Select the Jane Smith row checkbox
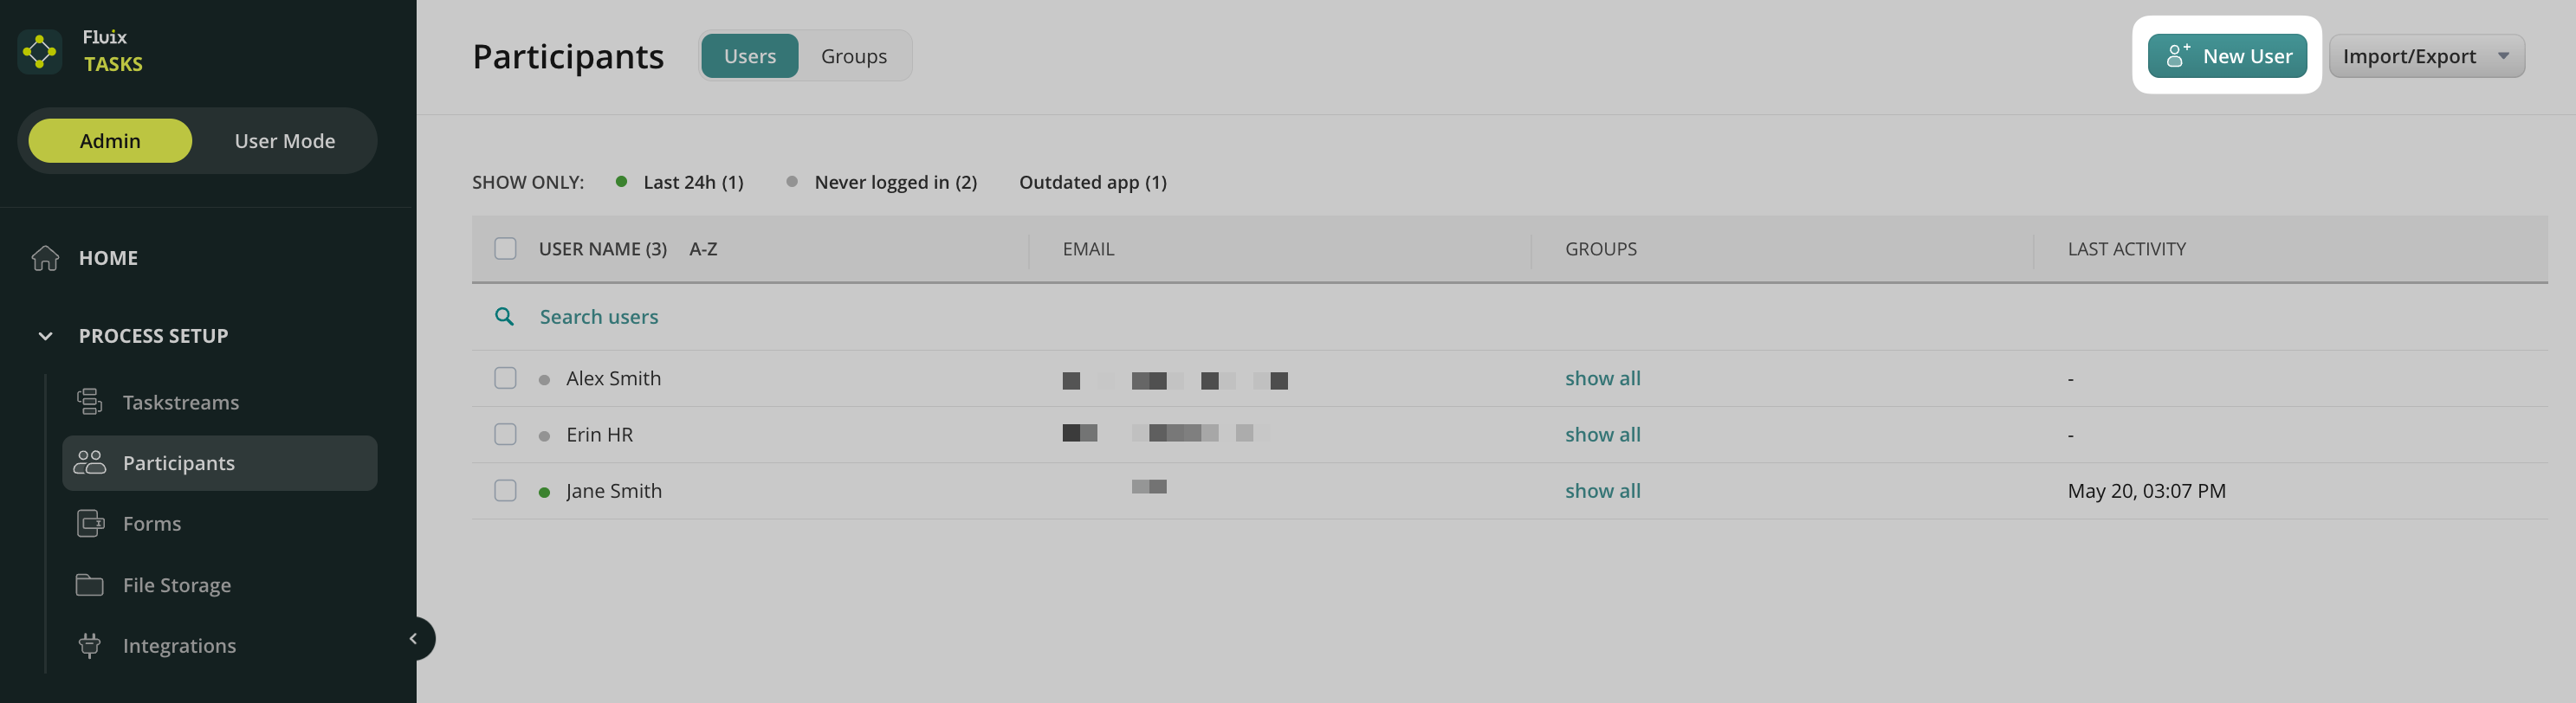Viewport: 2576px width, 703px height. tap(505, 491)
